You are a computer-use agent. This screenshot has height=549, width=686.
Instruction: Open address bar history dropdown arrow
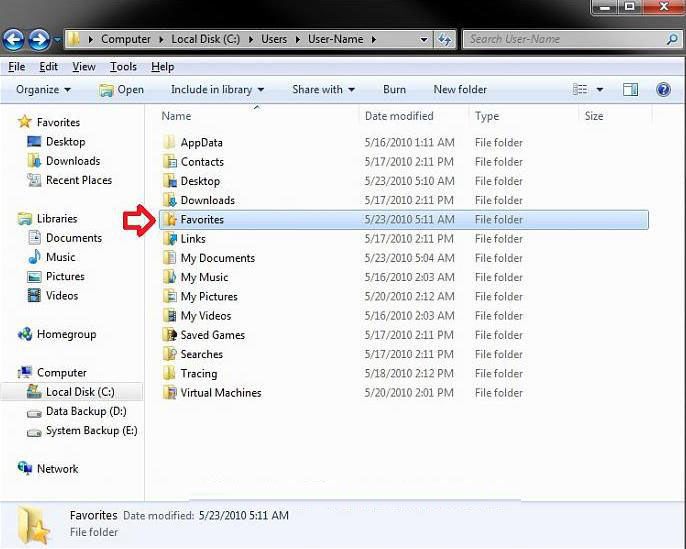tap(424, 40)
